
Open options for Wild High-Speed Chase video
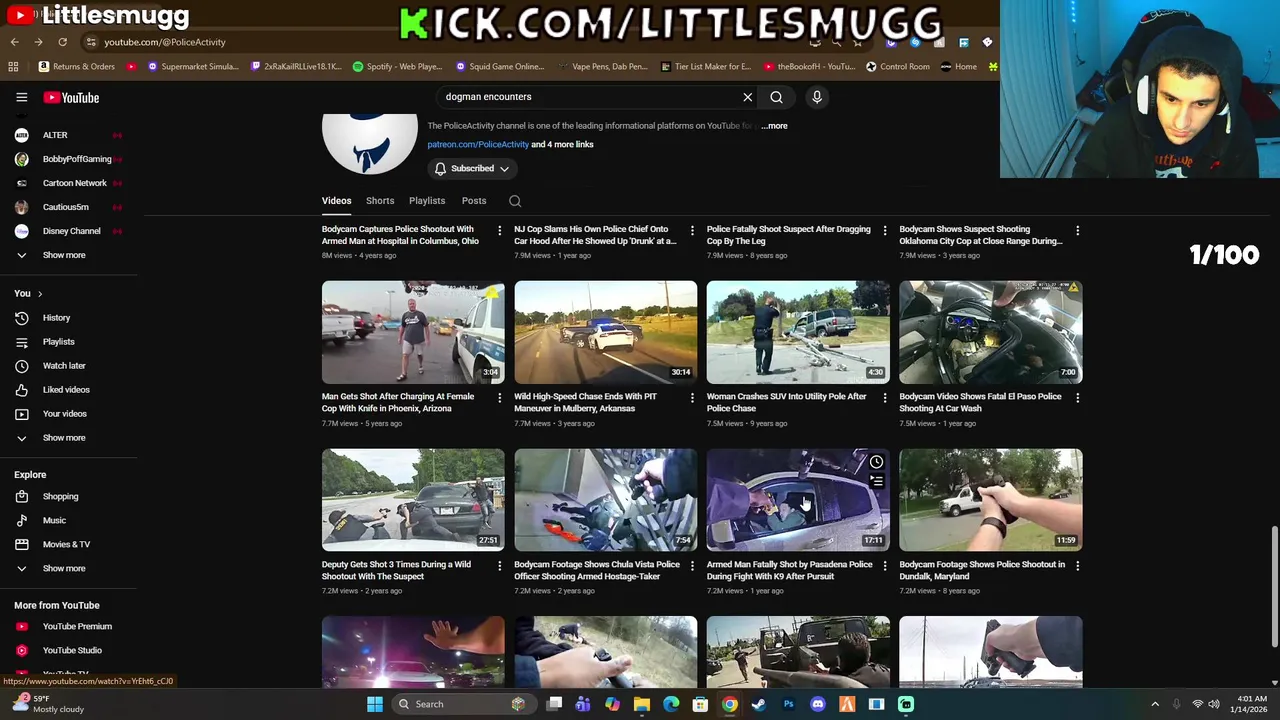coord(692,398)
